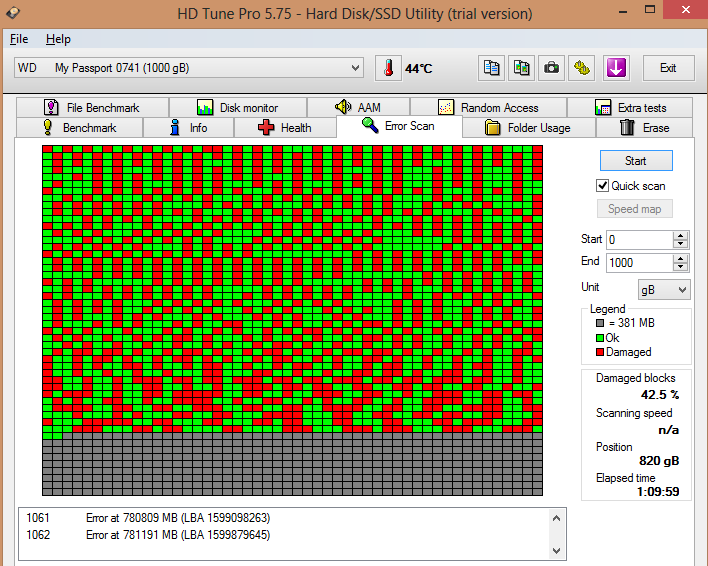This screenshot has width=708, height=566.
Task: Switch to Random Access tab
Action: tap(489, 107)
